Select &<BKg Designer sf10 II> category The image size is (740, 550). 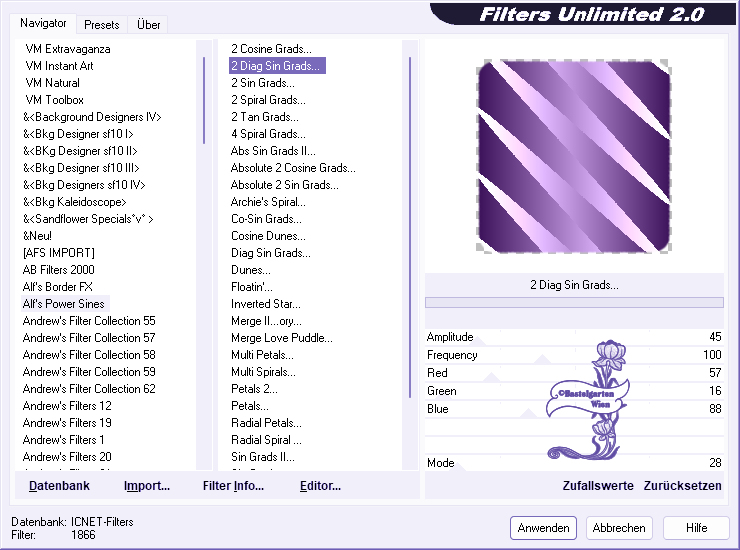pos(80,151)
